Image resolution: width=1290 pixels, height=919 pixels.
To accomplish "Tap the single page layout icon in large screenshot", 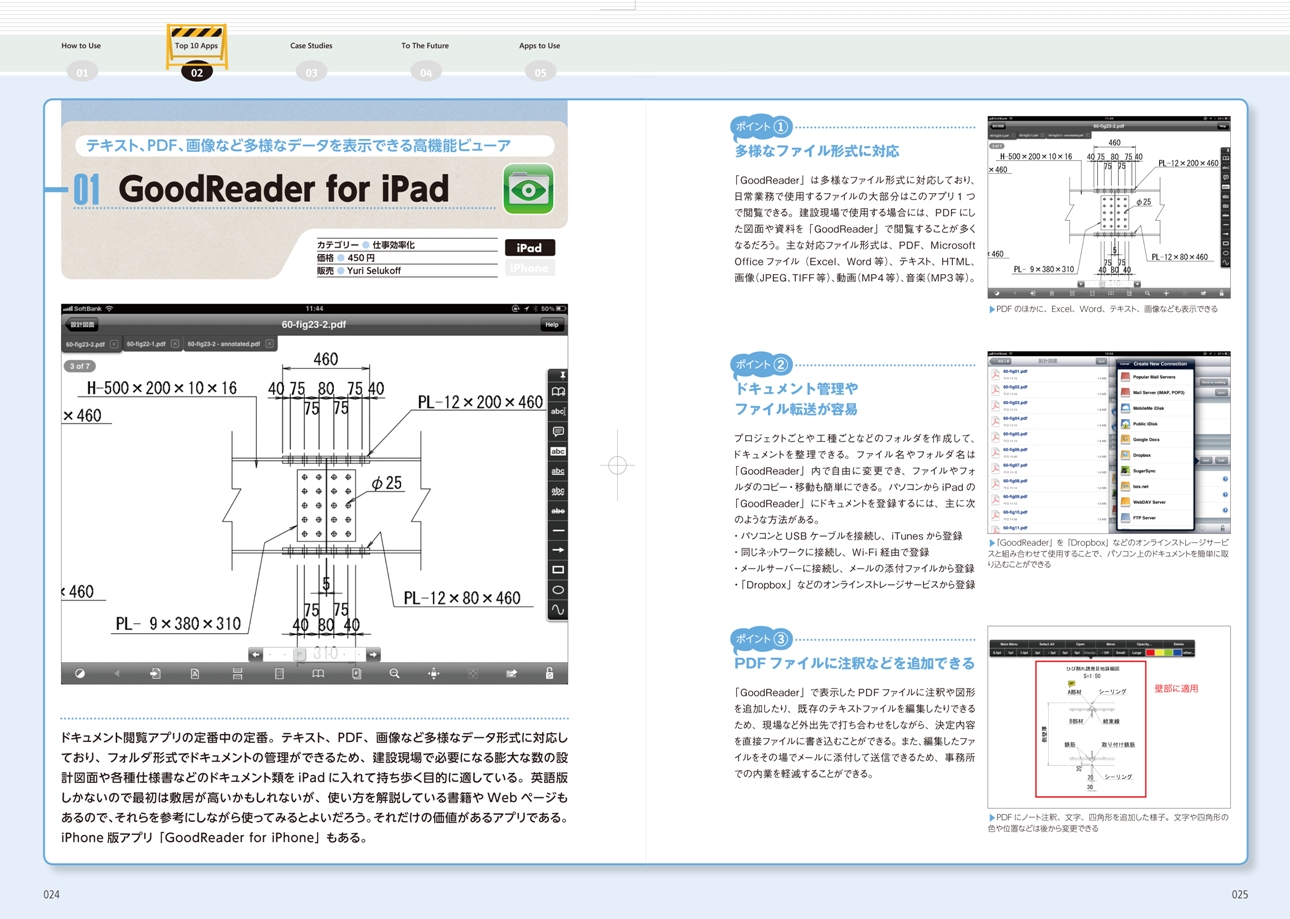I will click(279, 674).
